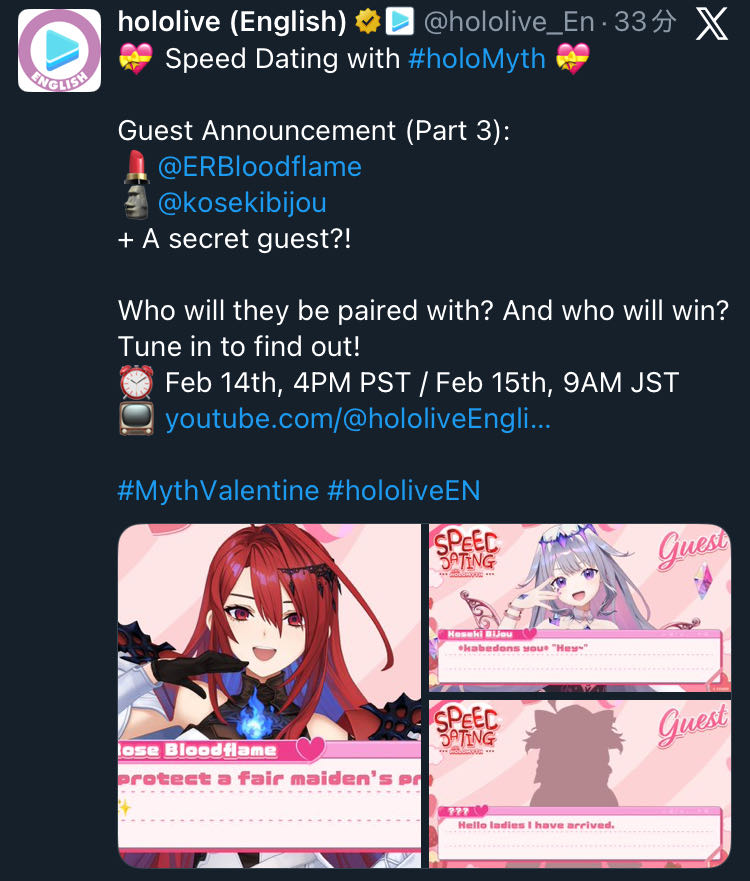View the secret guest silhouette image
The height and width of the screenshot is (881, 750).
580,784
